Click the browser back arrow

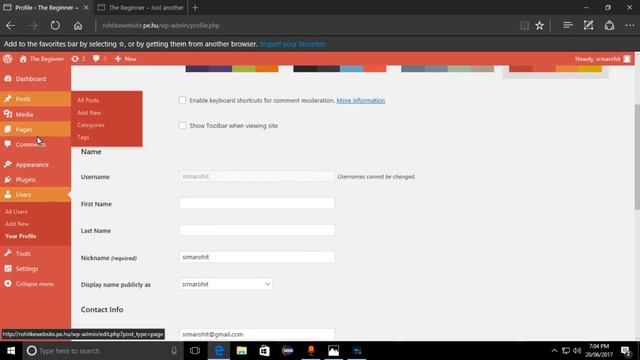tap(11, 25)
